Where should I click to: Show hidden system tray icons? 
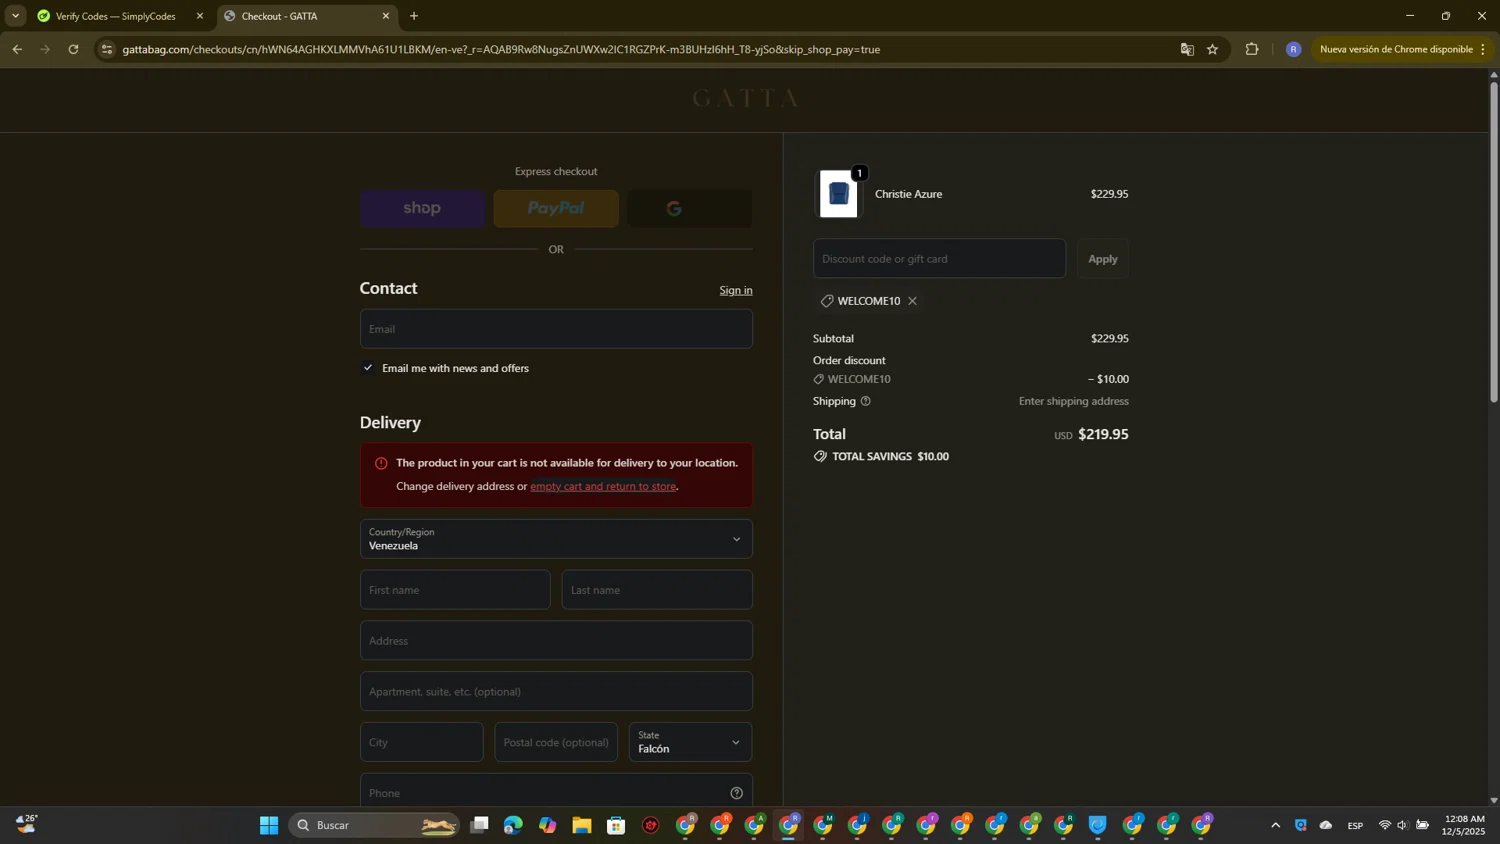(1275, 825)
